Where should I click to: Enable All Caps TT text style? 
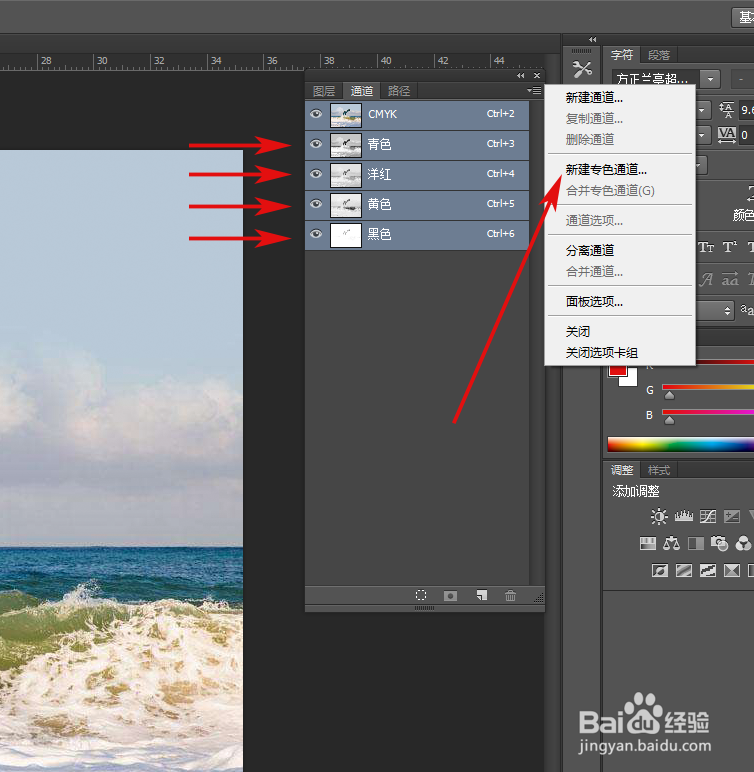coord(706,247)
